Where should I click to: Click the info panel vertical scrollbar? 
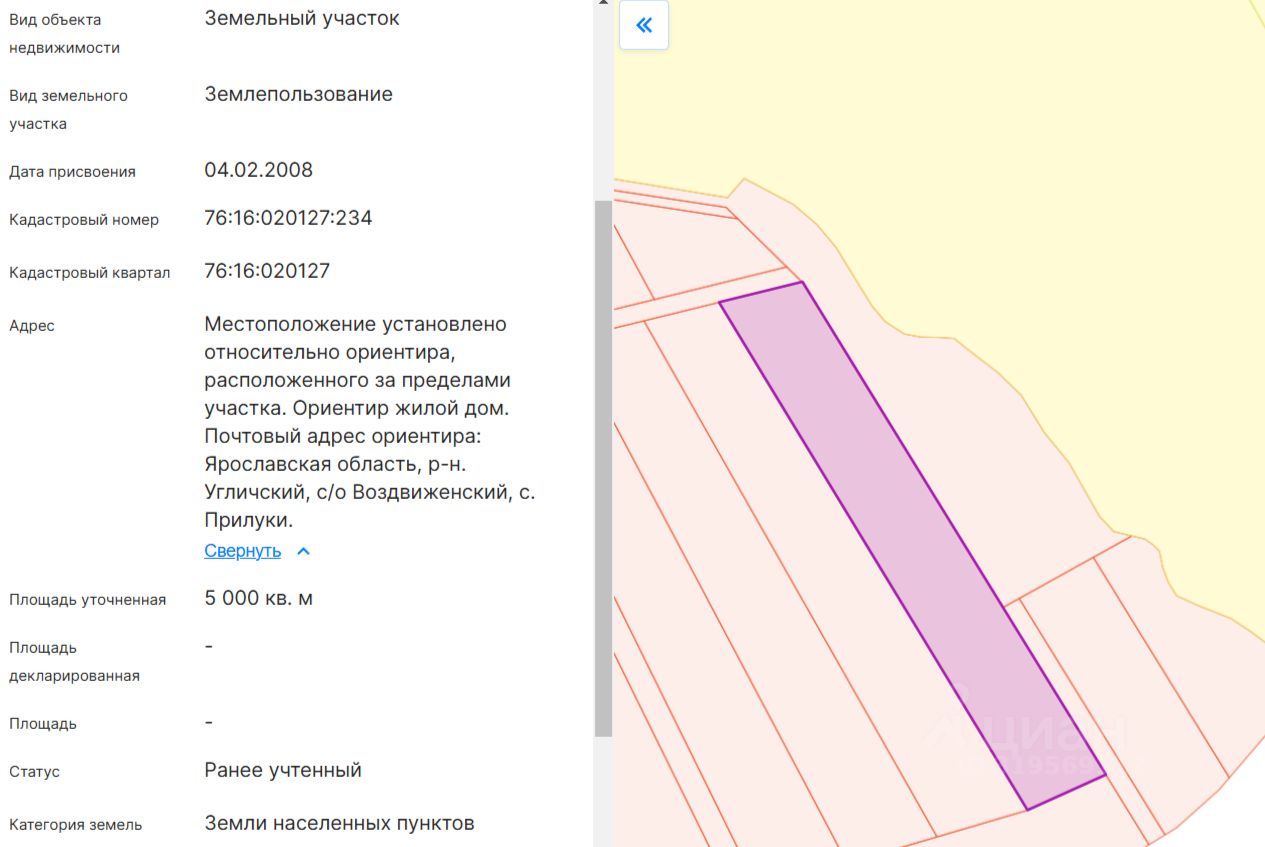(603, 468)
